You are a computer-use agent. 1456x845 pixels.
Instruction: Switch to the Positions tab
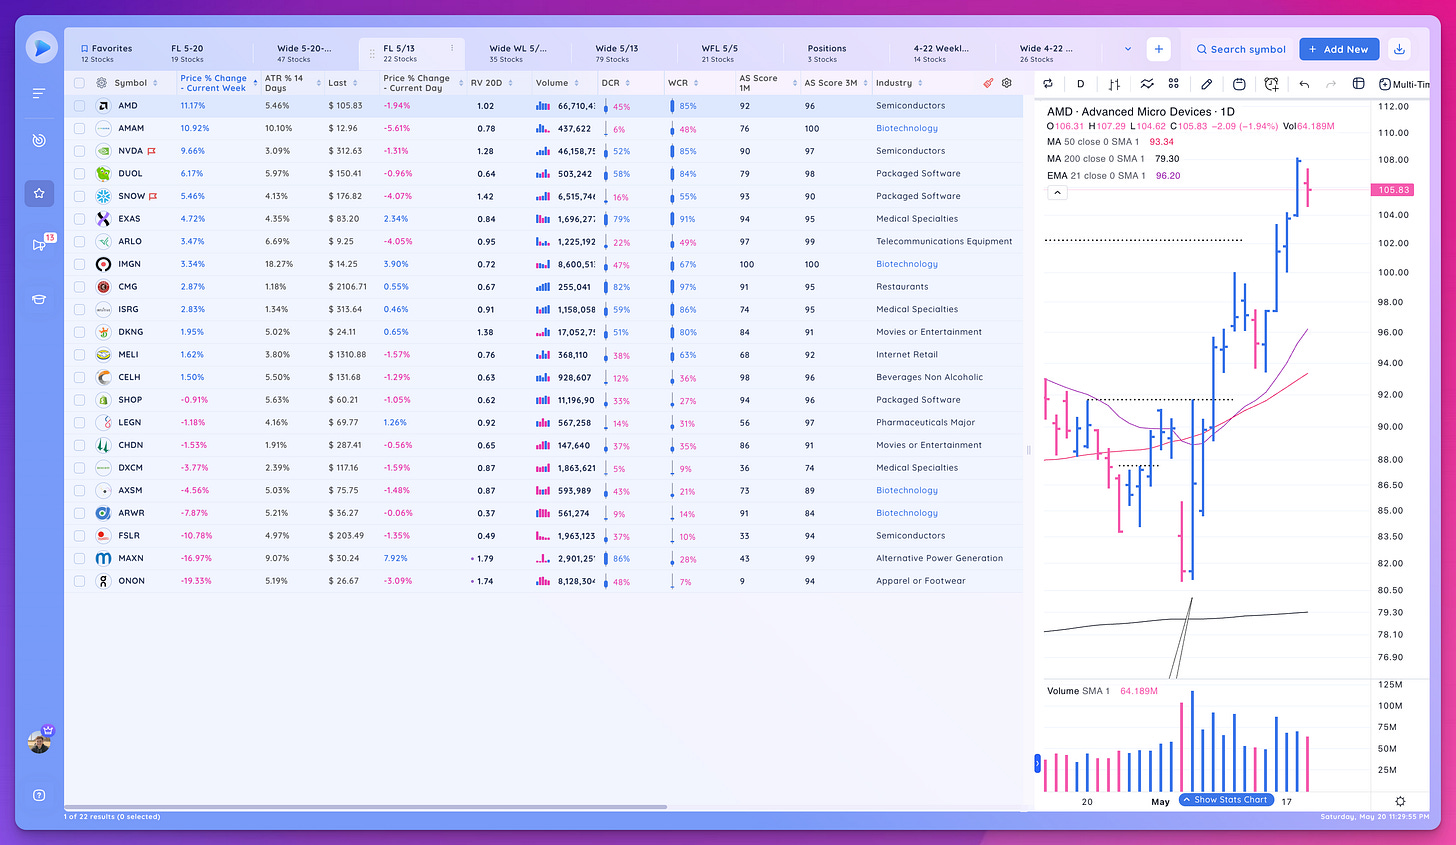click(827, 53)
